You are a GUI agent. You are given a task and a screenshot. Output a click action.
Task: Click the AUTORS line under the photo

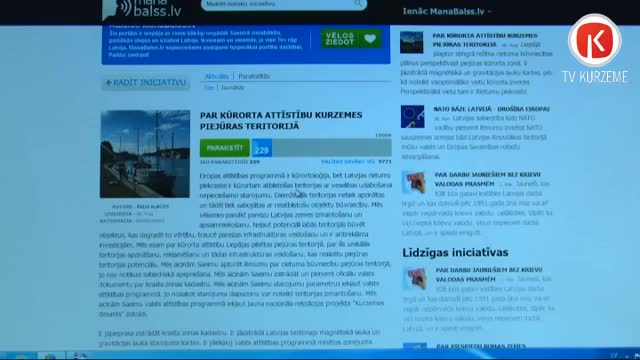pos(140,207)
